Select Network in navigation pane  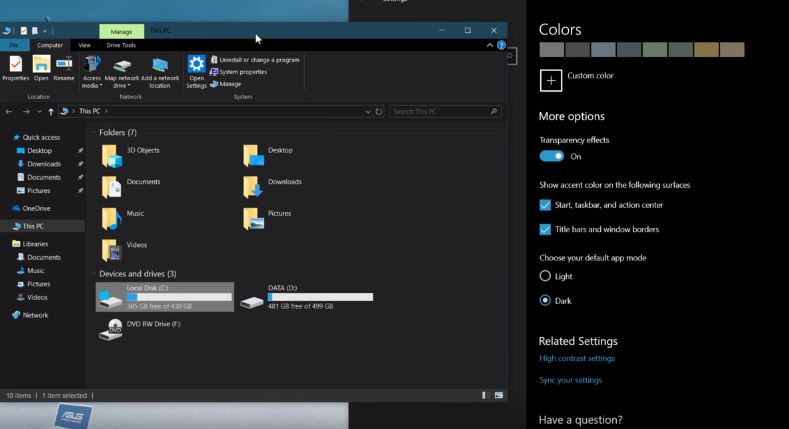pos(30,315)
